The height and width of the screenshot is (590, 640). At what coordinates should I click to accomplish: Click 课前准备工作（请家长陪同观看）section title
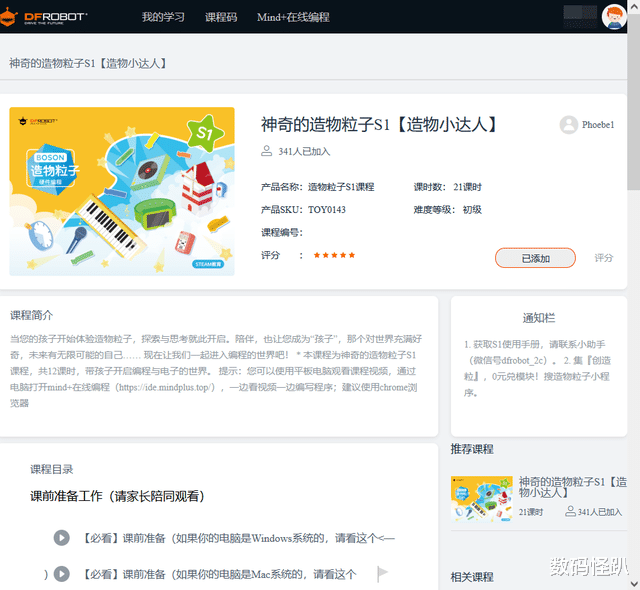(117, 496)
